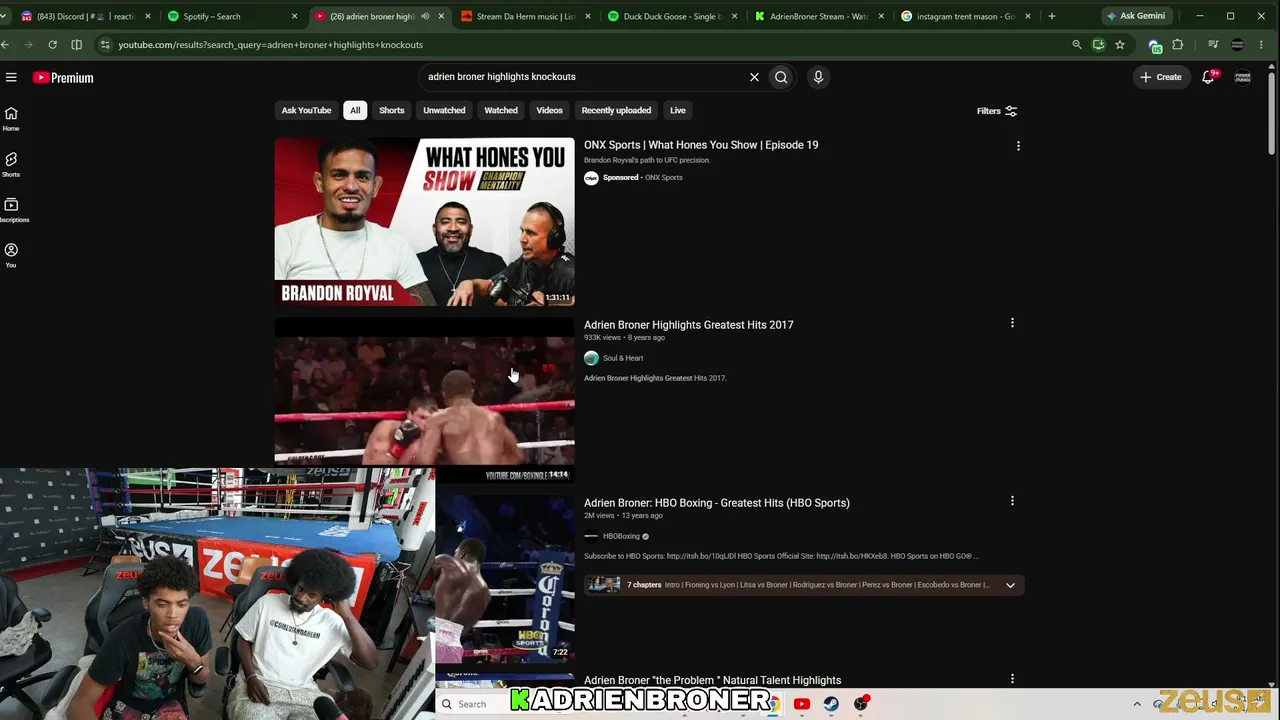Viewport: 1280px width, 720px height.
Task: Clear the YouTube search query
Action: coord(754,77)
